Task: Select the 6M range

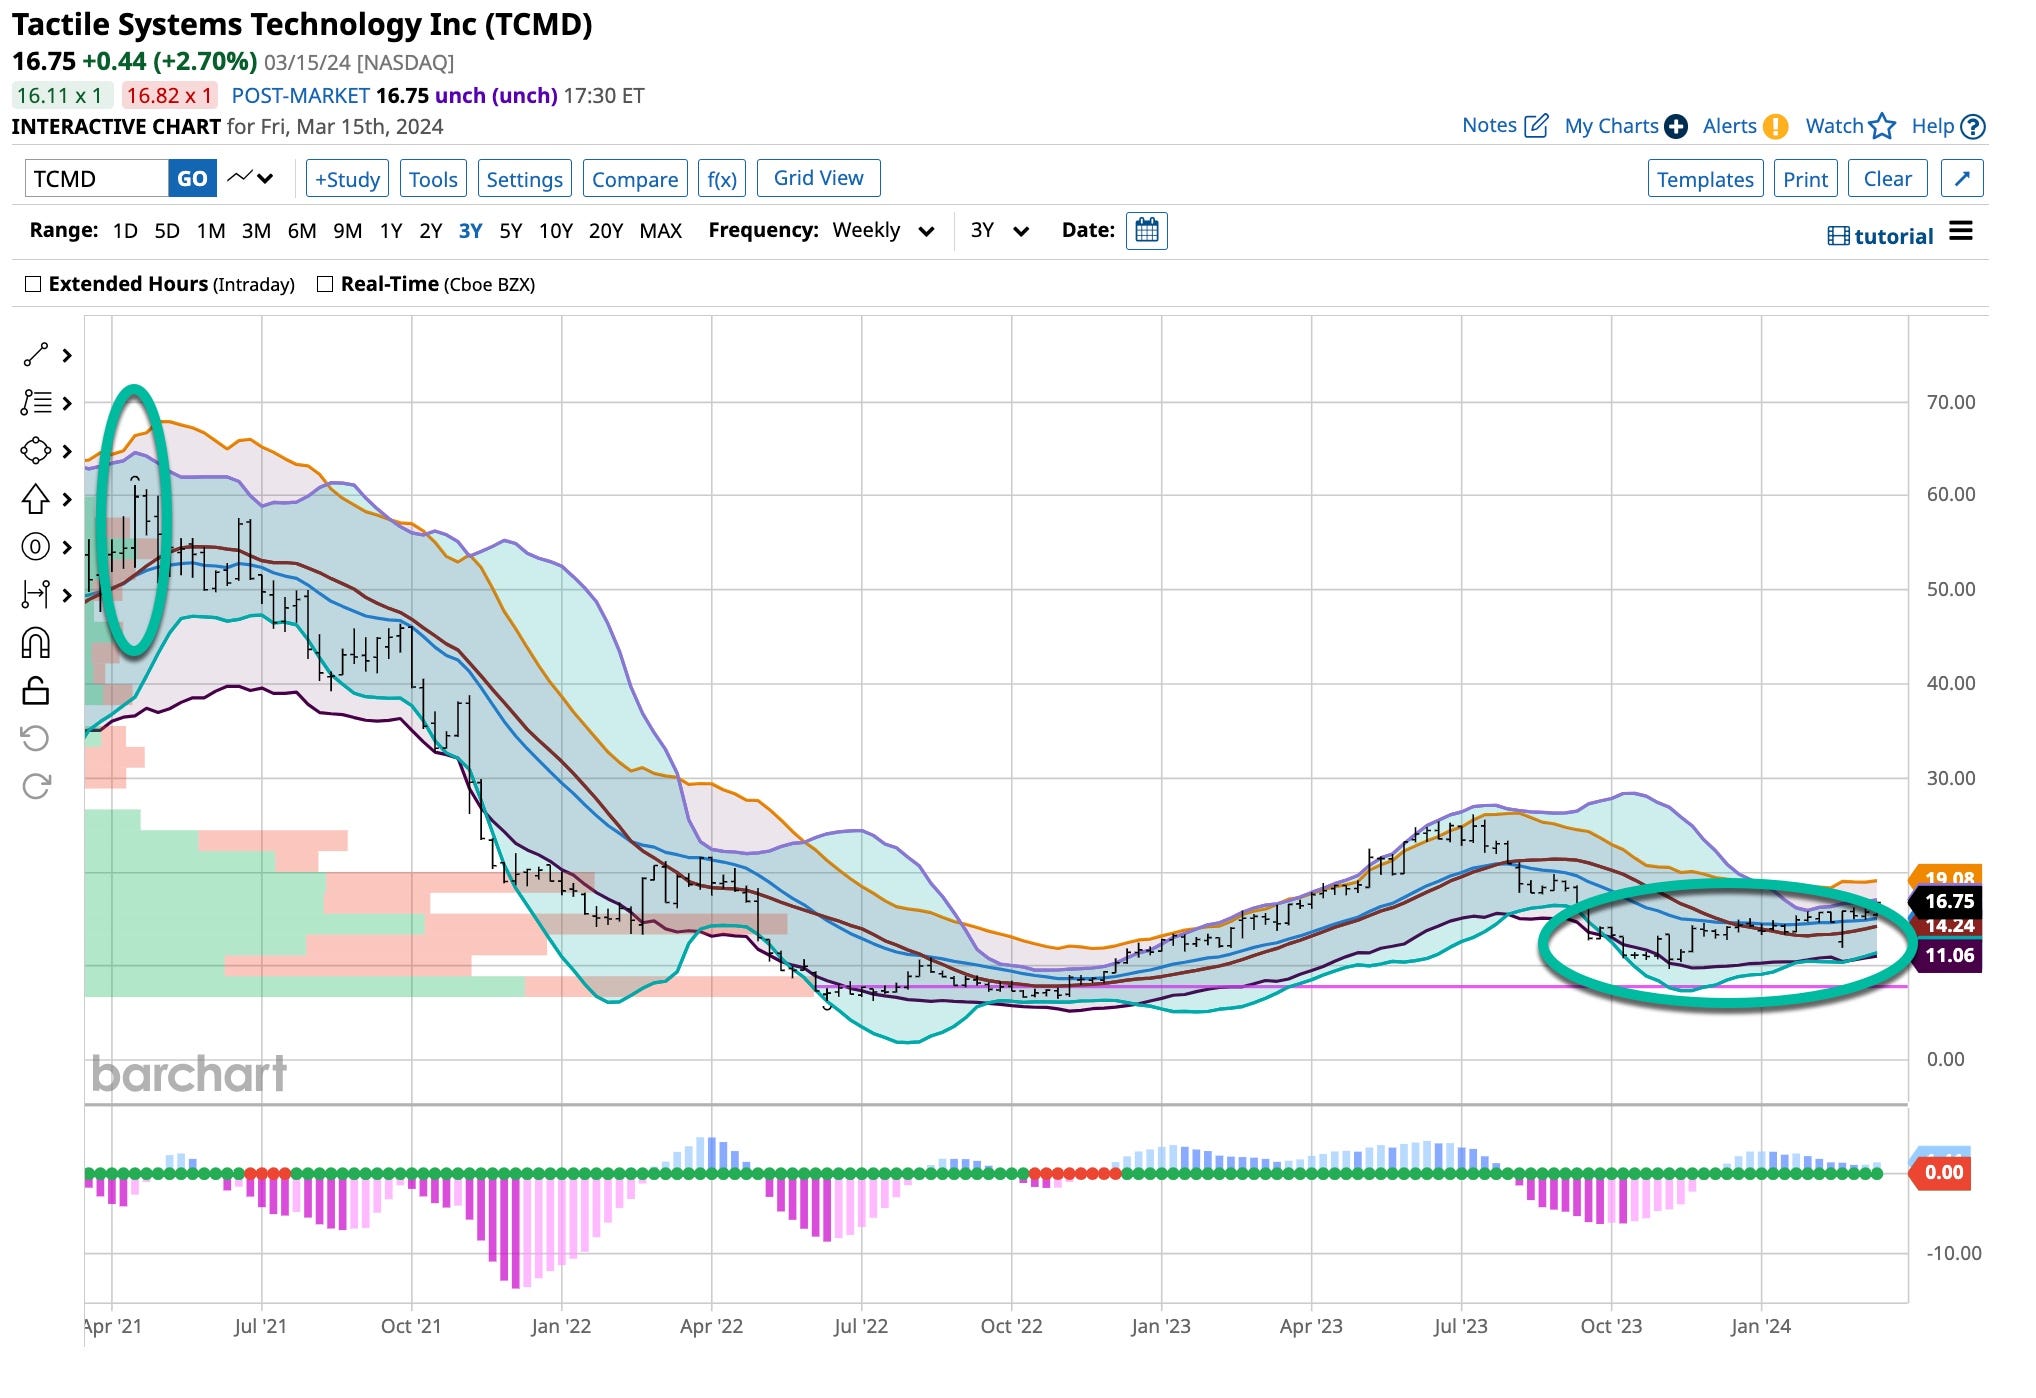Action: 302,231
